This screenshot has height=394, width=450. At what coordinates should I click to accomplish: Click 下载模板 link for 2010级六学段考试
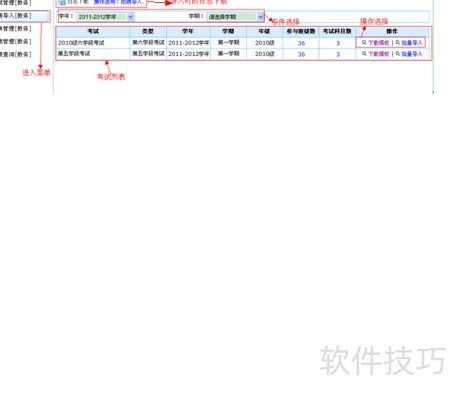point(379,43)
